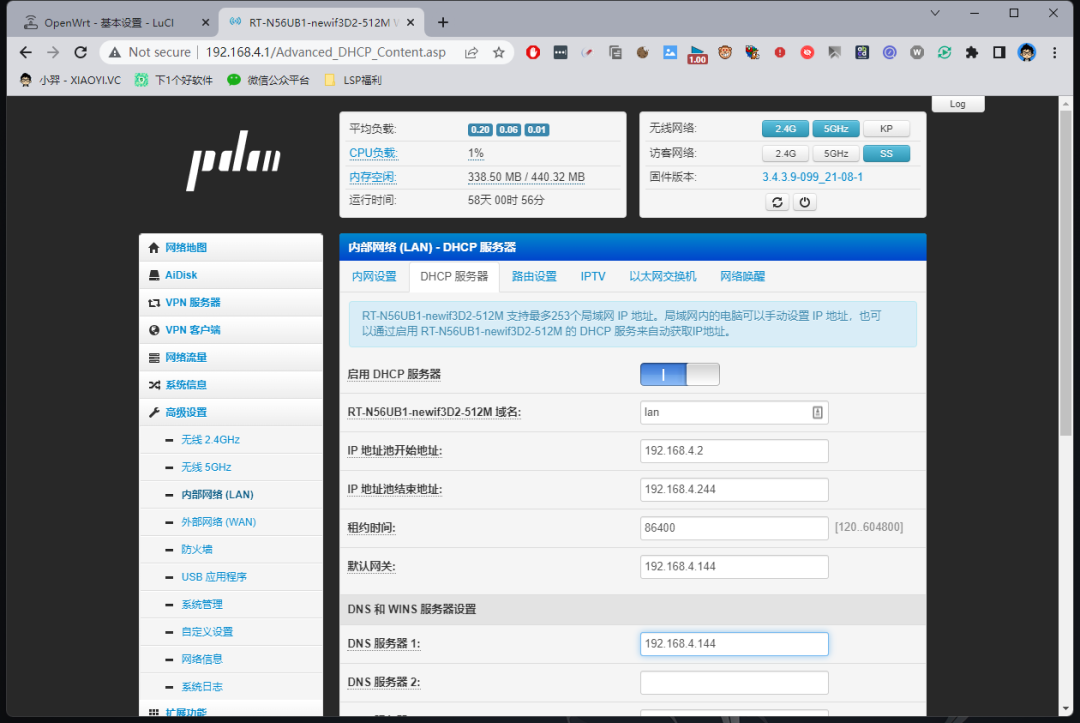Click IP pool start address field
This screenshot has height=723, width=1080.
734,451
